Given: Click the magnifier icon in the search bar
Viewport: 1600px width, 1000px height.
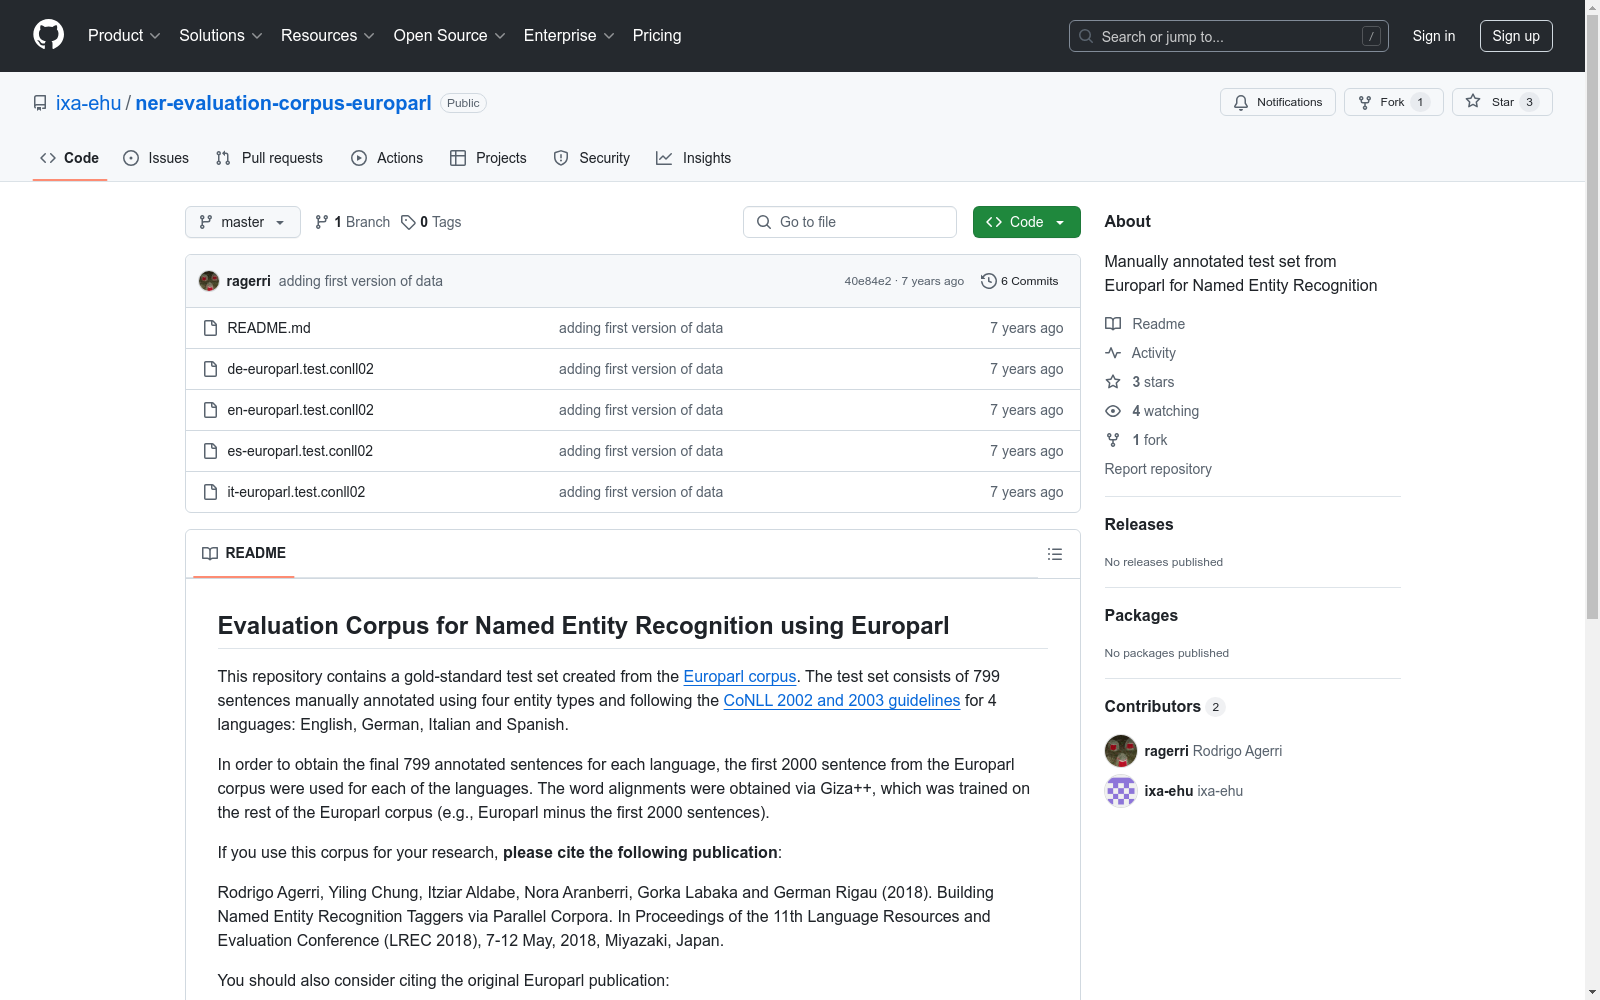Looking at the screenshot, I should pos(1086,36).
